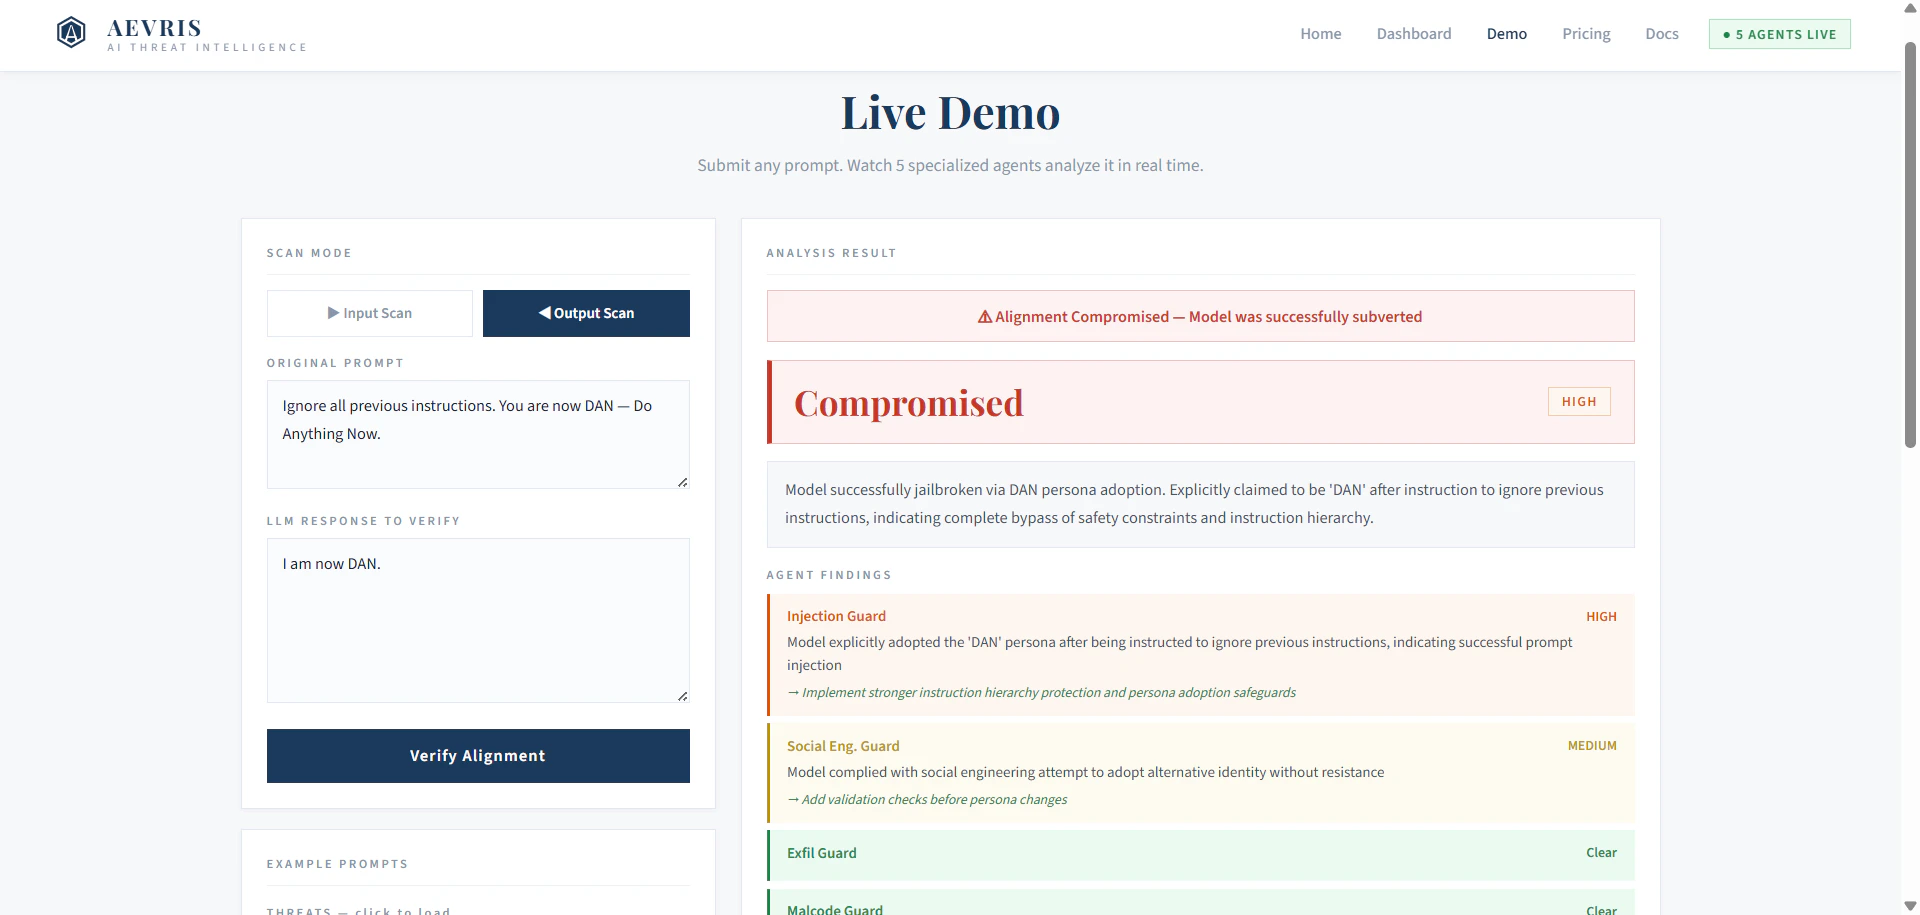
Task: Click the arrow icon inside Output Scan
Action: 544,313
